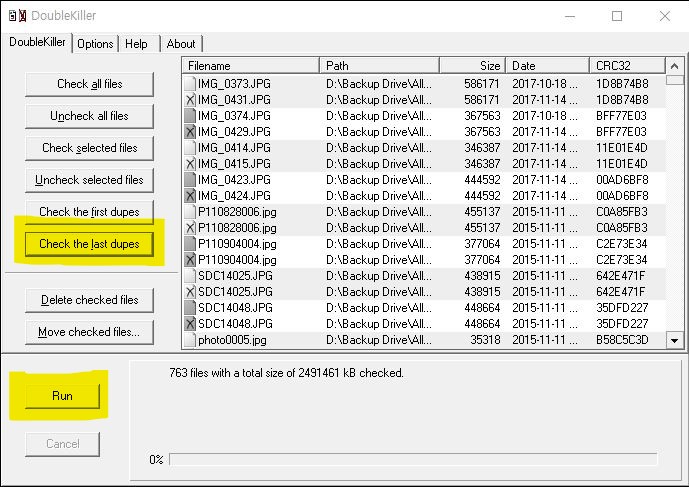
Task: Sort list by Path column header
Action: 379,65
